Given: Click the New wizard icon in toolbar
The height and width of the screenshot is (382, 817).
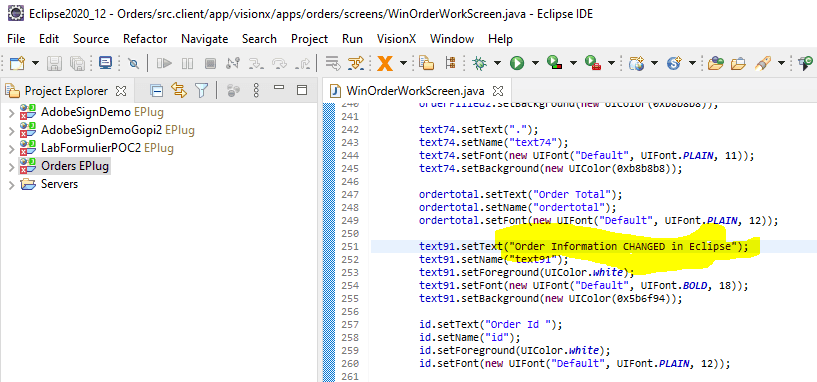Looking at the screenshot, I should coord(17,63).
